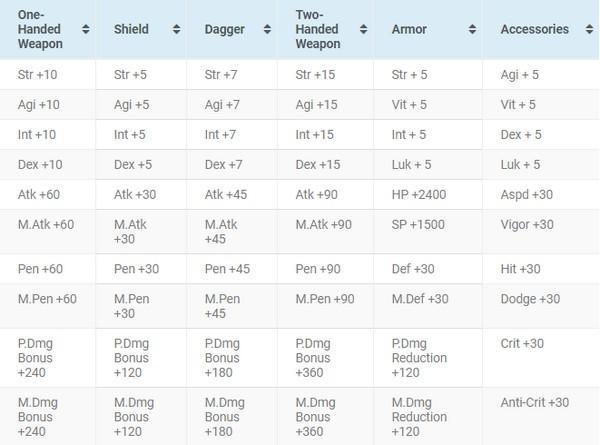Click the Two-Handed Weapon header text
Viewport: 600px width, 445px height.
318,29
